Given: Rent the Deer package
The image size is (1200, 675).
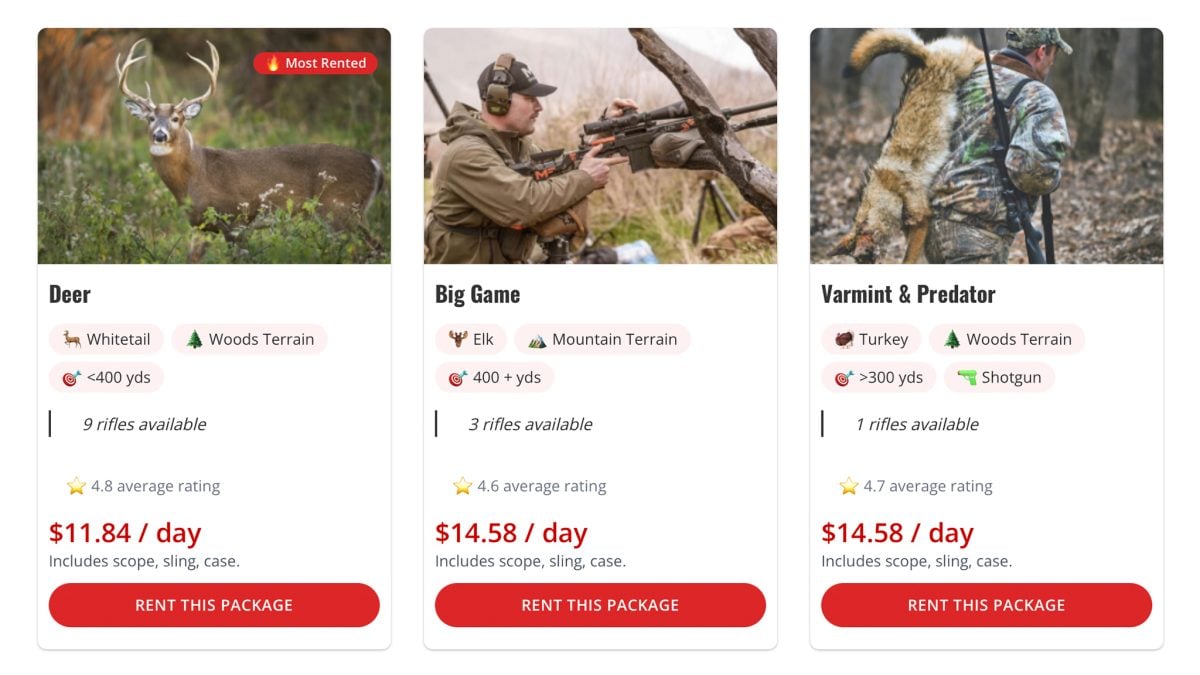Looking at the screenshot, I should coord(214,605).
